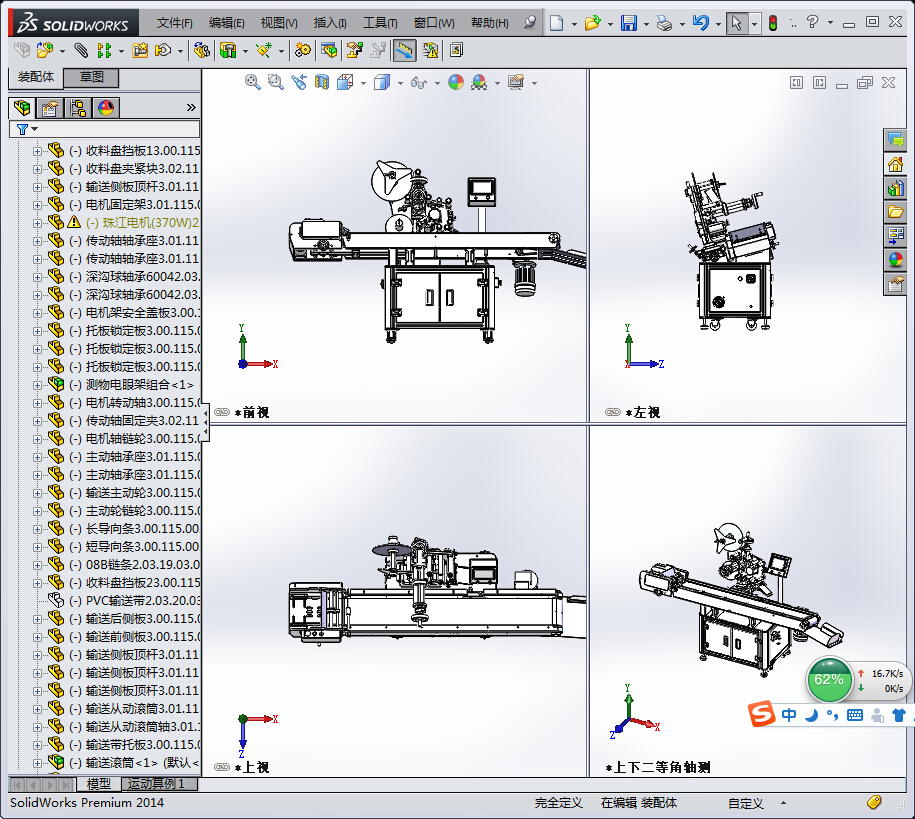Open SolidWorks Resources home task pane tab
Image resolution: width=915 pixels, height=819 pixels.
click(x=895, y=165)
